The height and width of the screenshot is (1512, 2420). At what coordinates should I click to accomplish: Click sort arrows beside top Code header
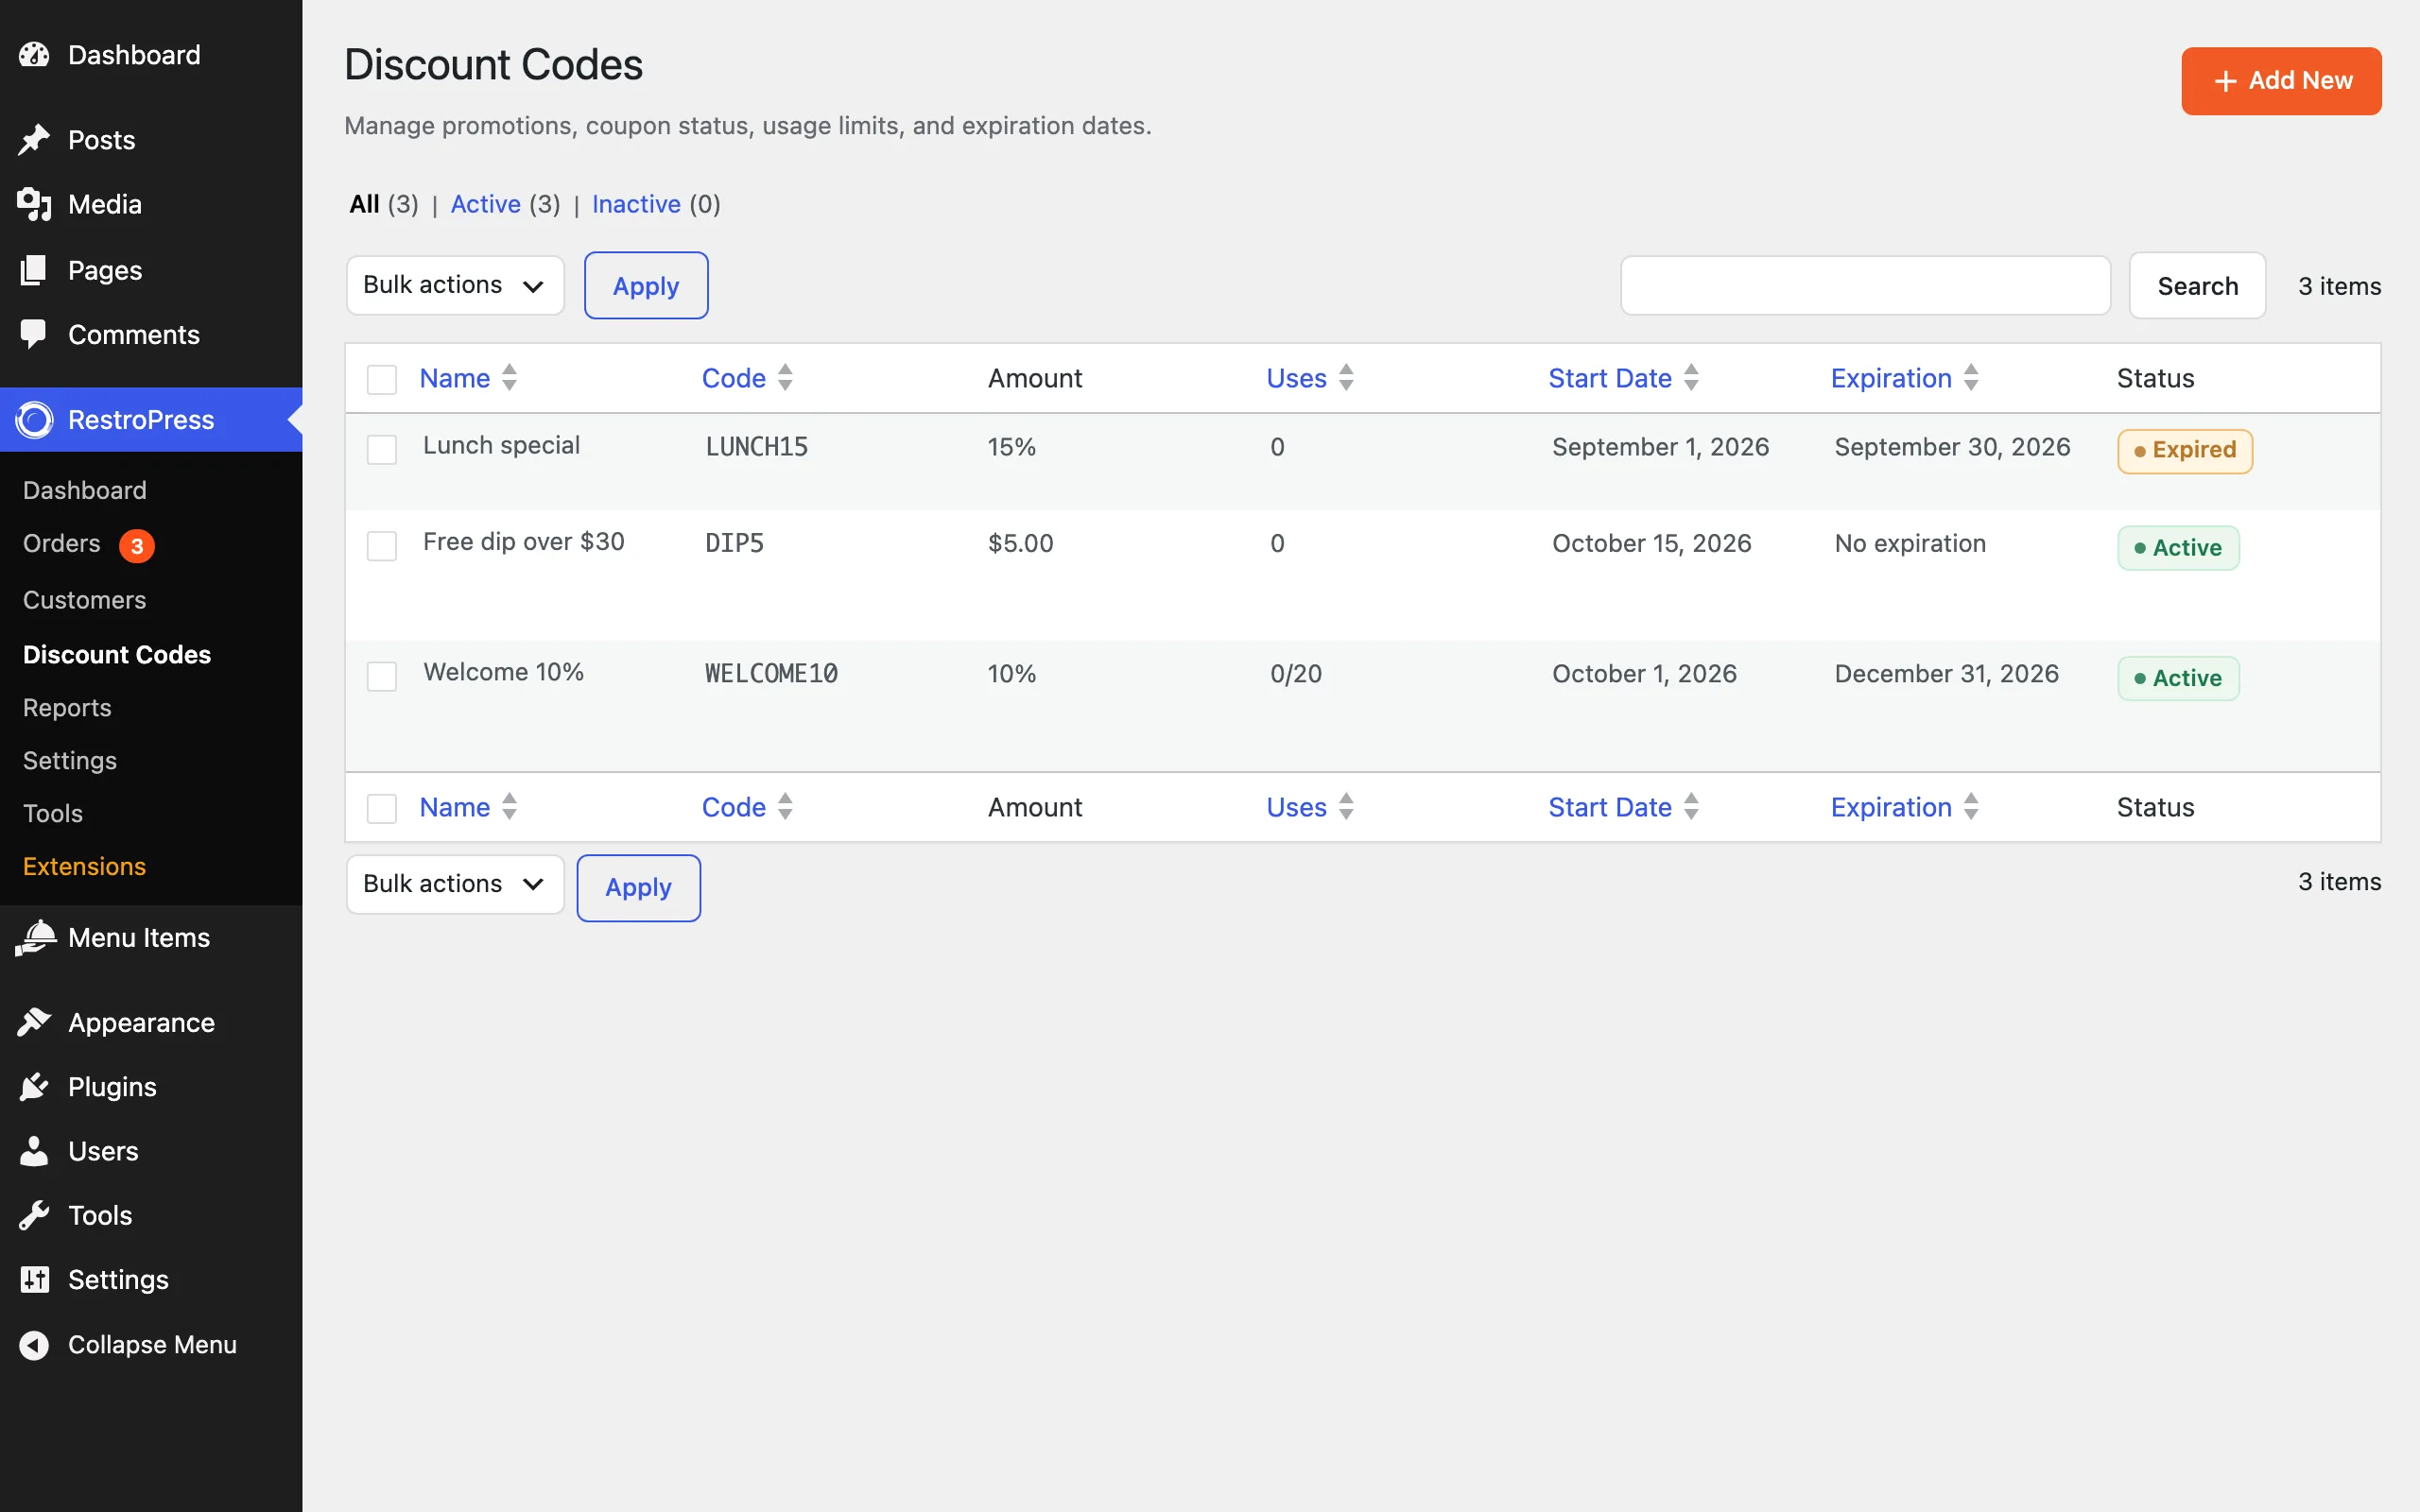point(785,378)
